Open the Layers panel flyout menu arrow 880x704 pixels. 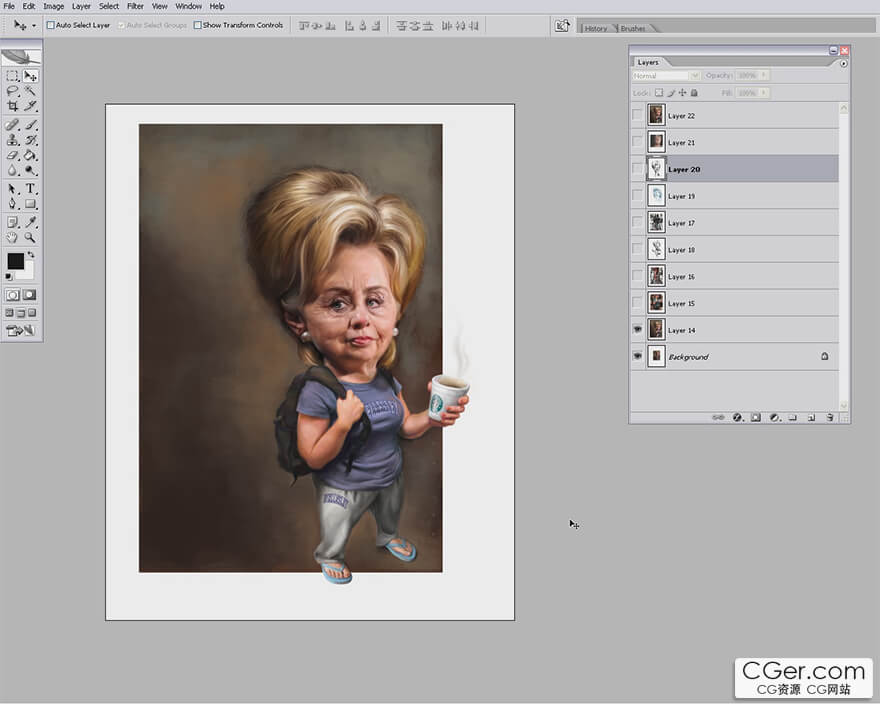[843, 63]
